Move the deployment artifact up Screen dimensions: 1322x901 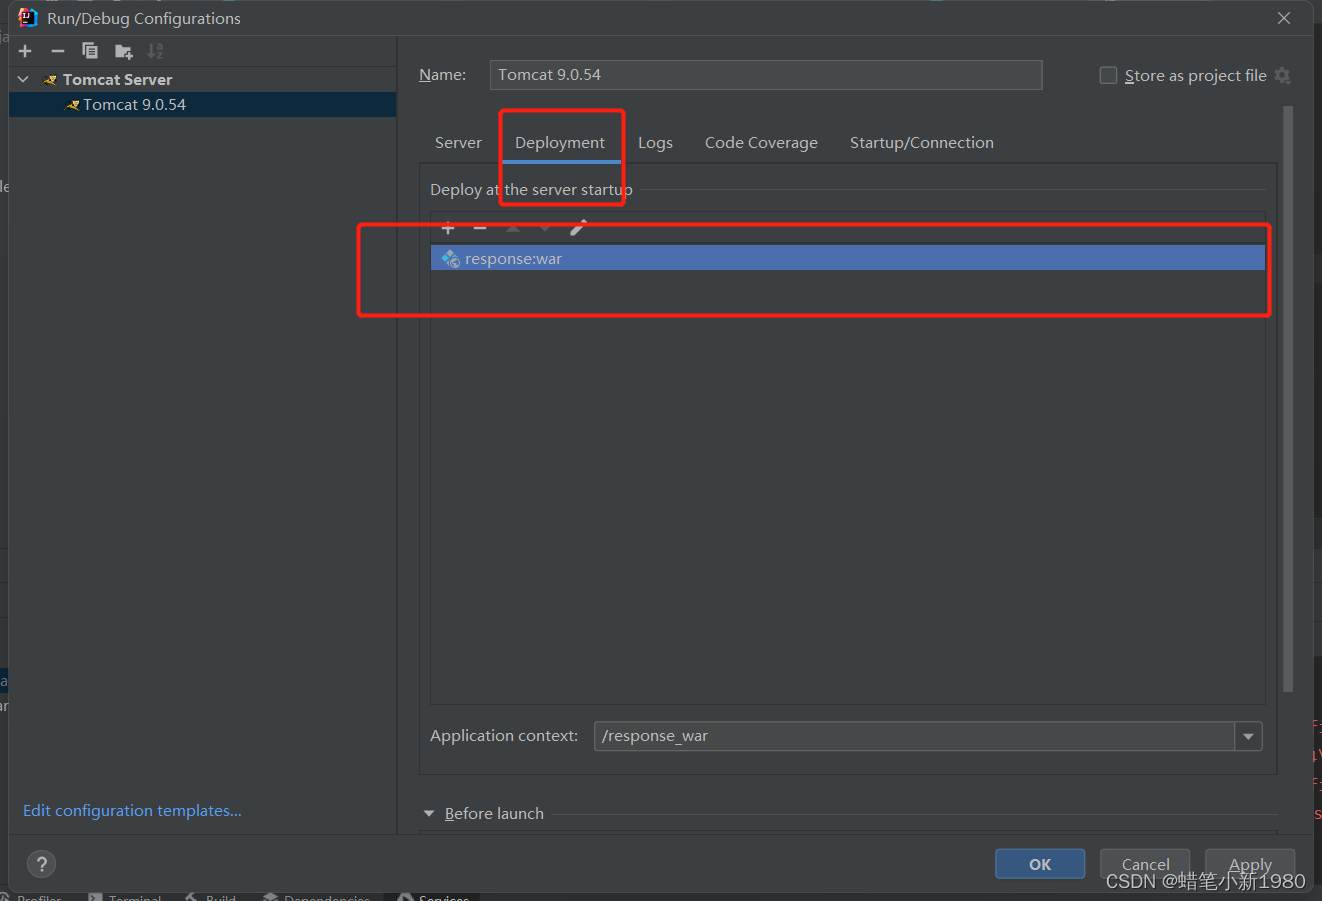513,228
